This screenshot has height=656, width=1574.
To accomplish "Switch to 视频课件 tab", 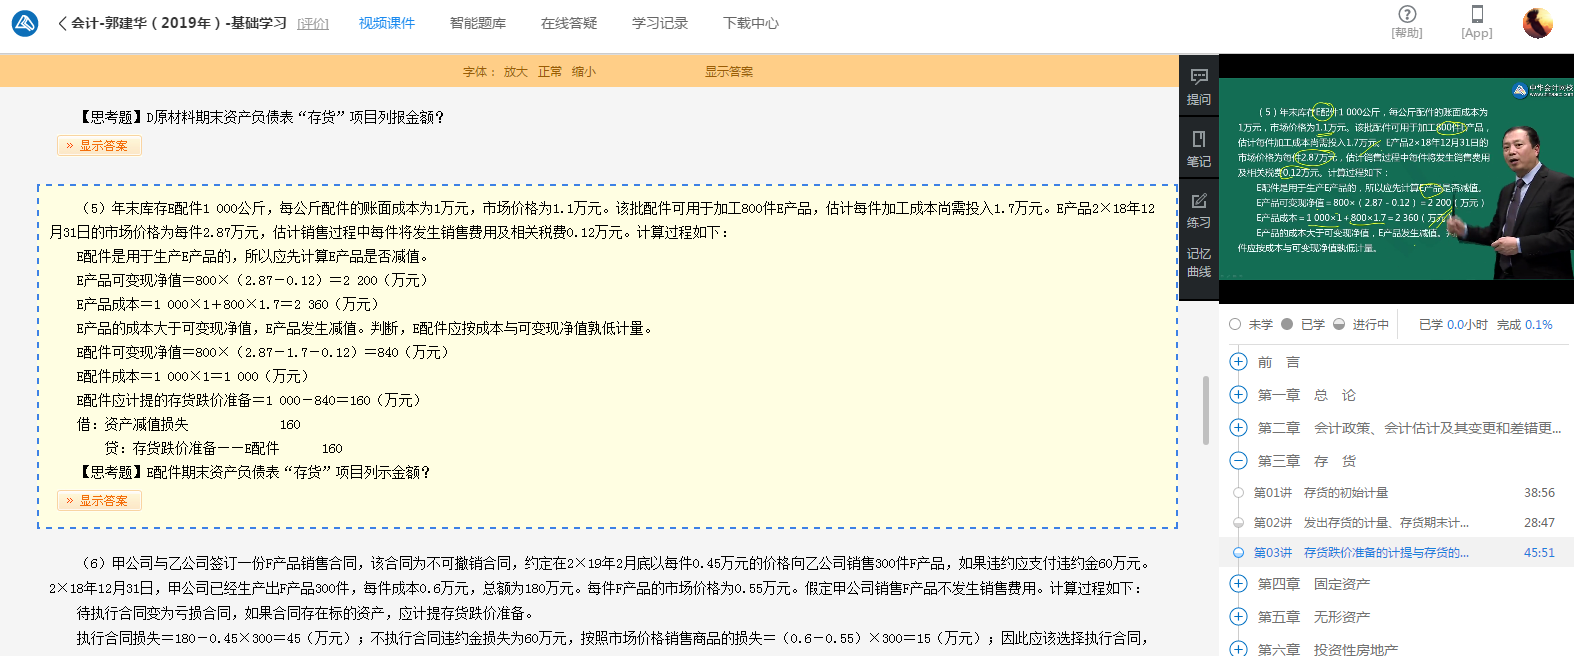I will click(387, 23).
